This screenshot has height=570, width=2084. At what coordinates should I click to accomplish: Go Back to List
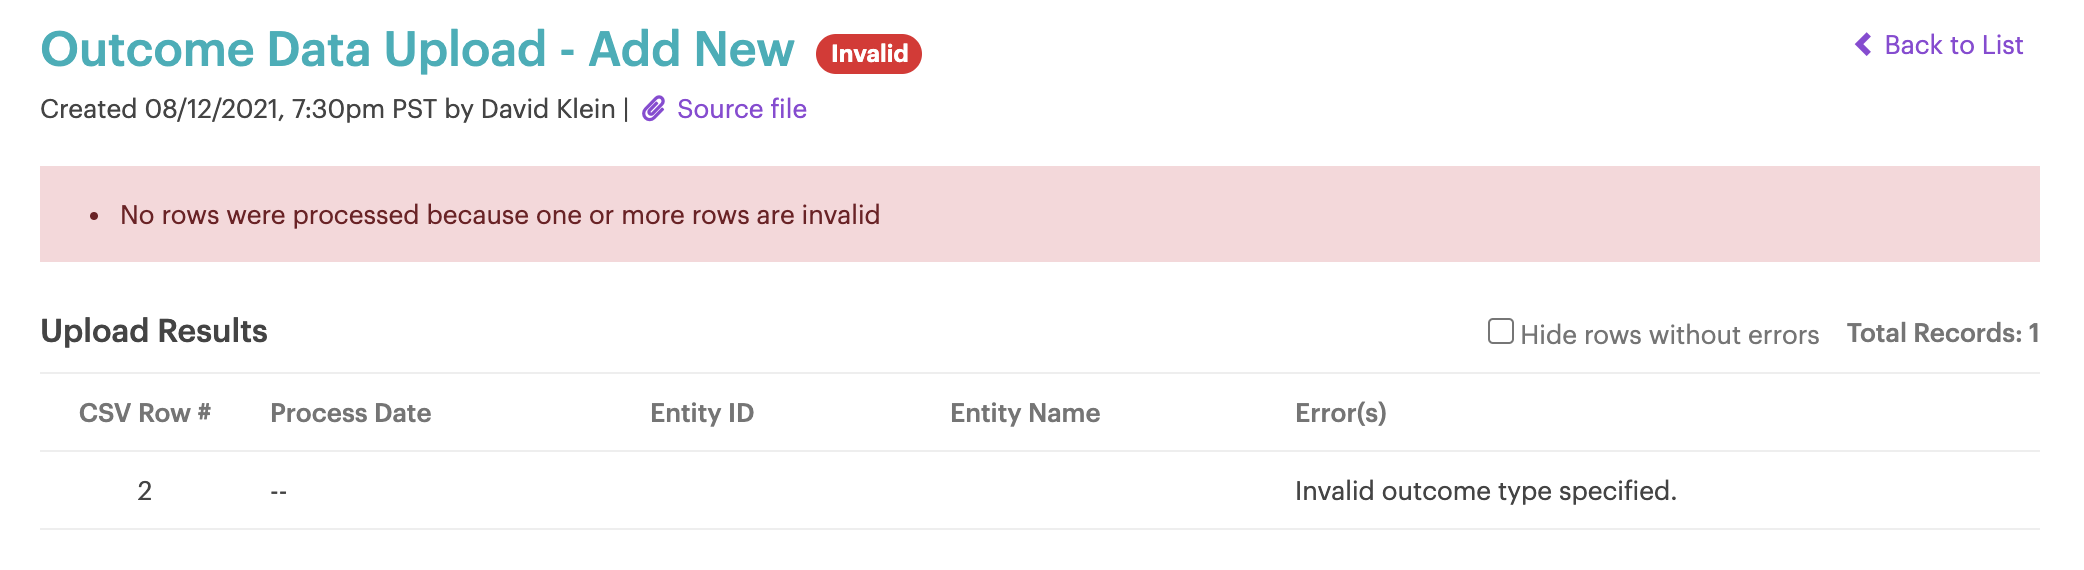pos(1952,45)
